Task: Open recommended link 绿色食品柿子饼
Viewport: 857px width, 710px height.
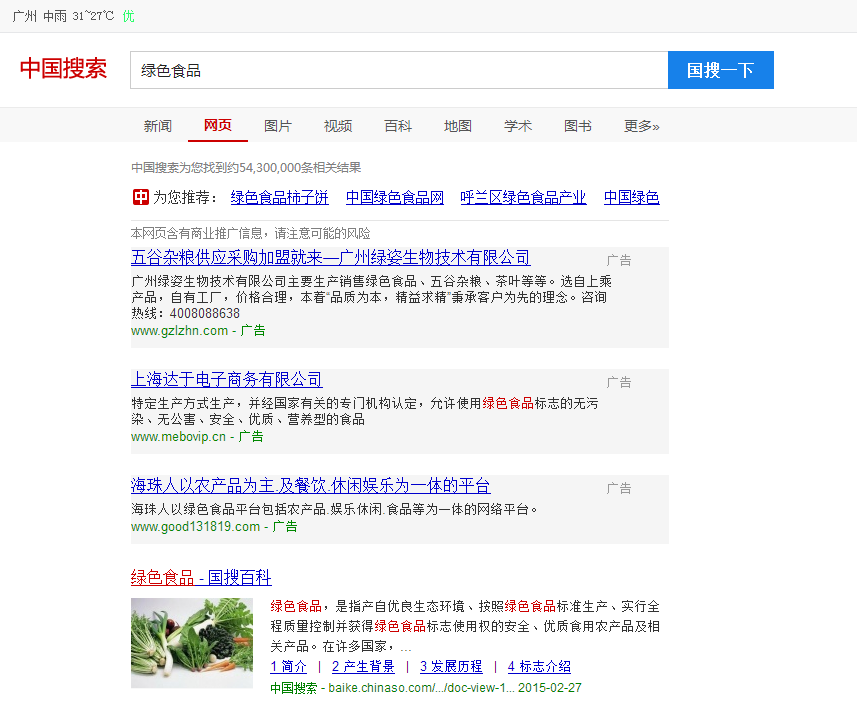Action: 279,197
